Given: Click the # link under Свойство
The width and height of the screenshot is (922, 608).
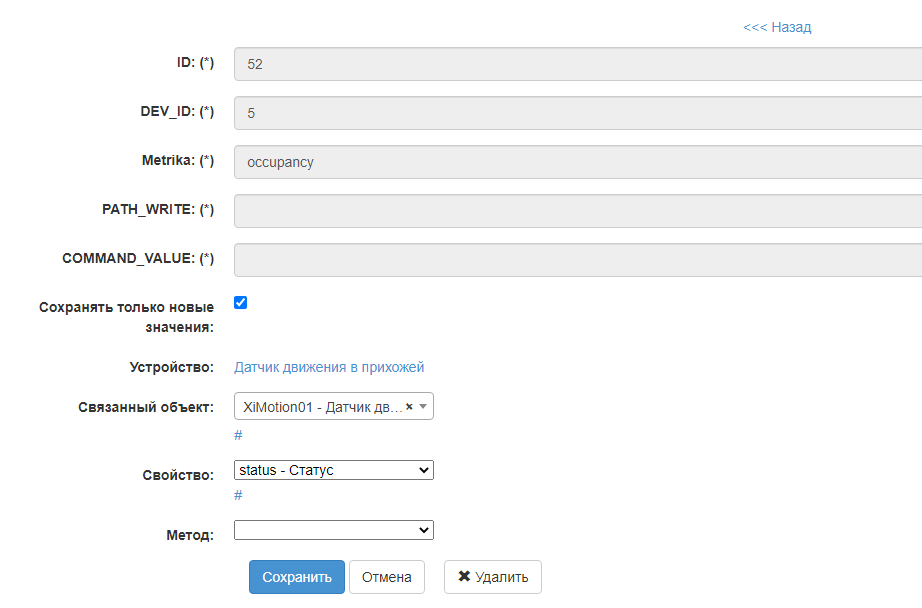Looking at the screenshot, I should pos(238,495).
